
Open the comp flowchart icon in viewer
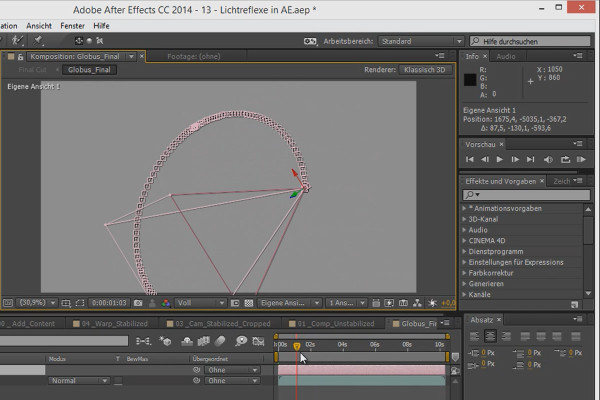[417, 303]
